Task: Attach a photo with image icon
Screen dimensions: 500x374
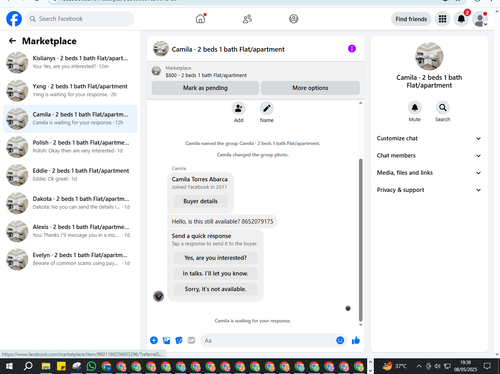Action: tap(166, 340)
